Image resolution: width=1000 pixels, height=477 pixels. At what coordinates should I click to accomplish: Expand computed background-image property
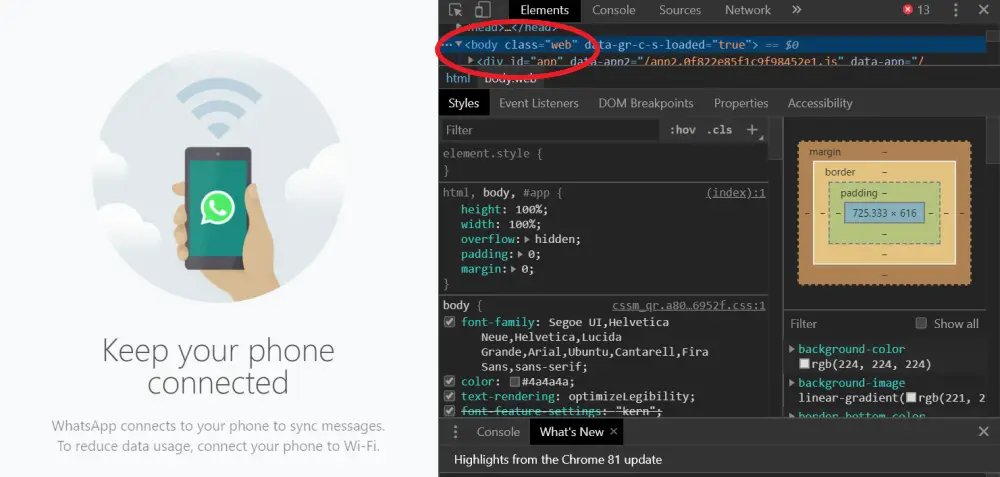coord(792,383)
